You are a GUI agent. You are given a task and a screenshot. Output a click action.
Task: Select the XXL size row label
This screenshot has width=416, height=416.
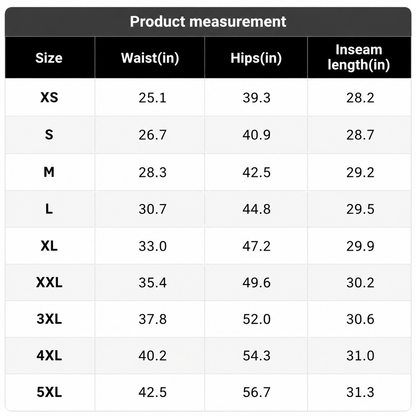pos(49,283)
